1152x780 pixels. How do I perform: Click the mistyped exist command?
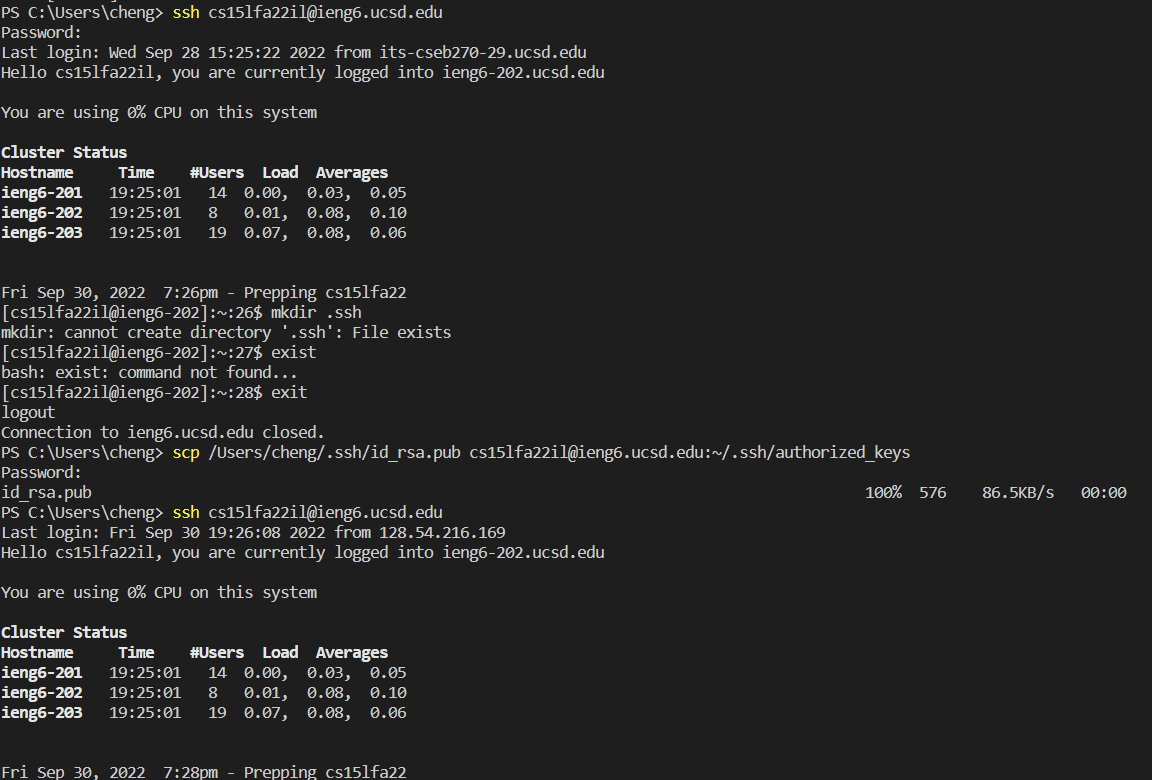(293, 353)
